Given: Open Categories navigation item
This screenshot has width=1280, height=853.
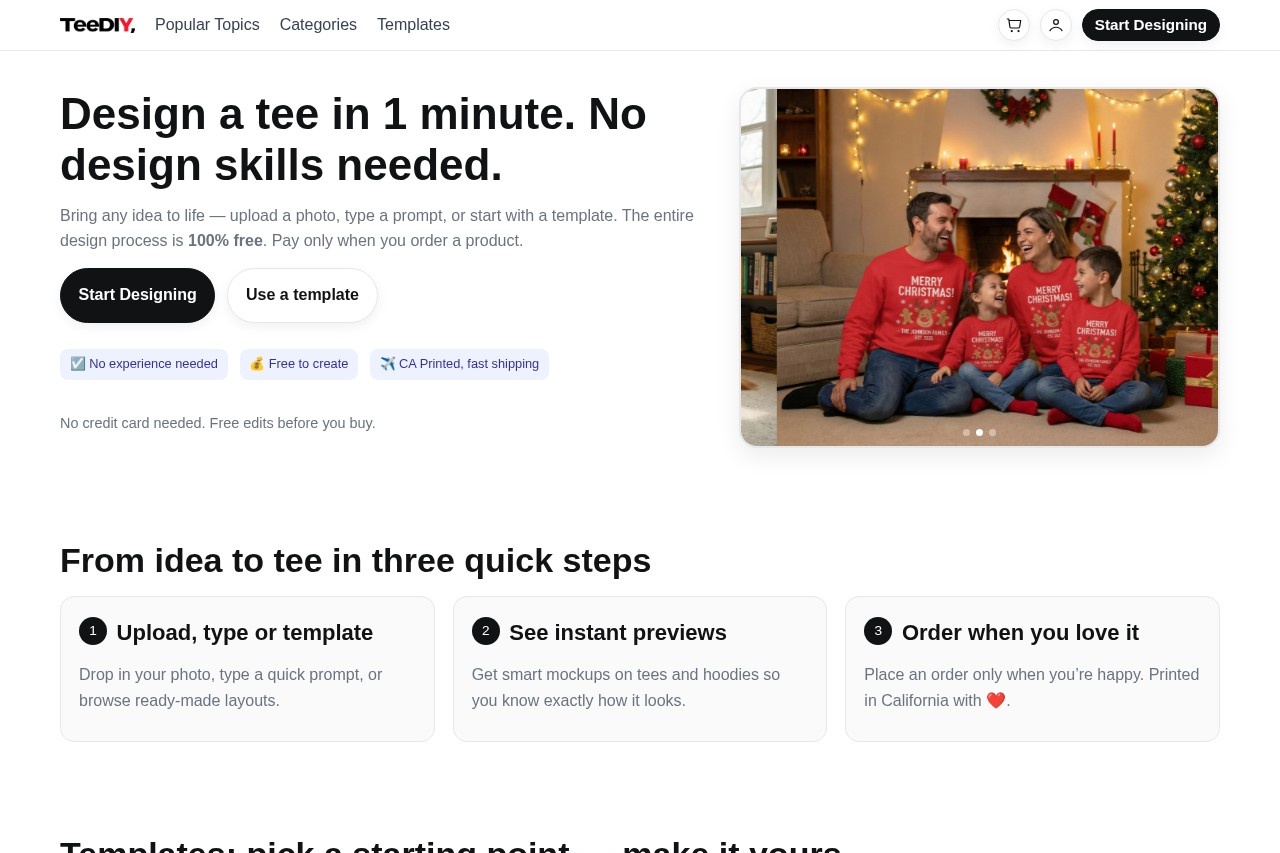Looking at the screenshot, I should [318, 25].
